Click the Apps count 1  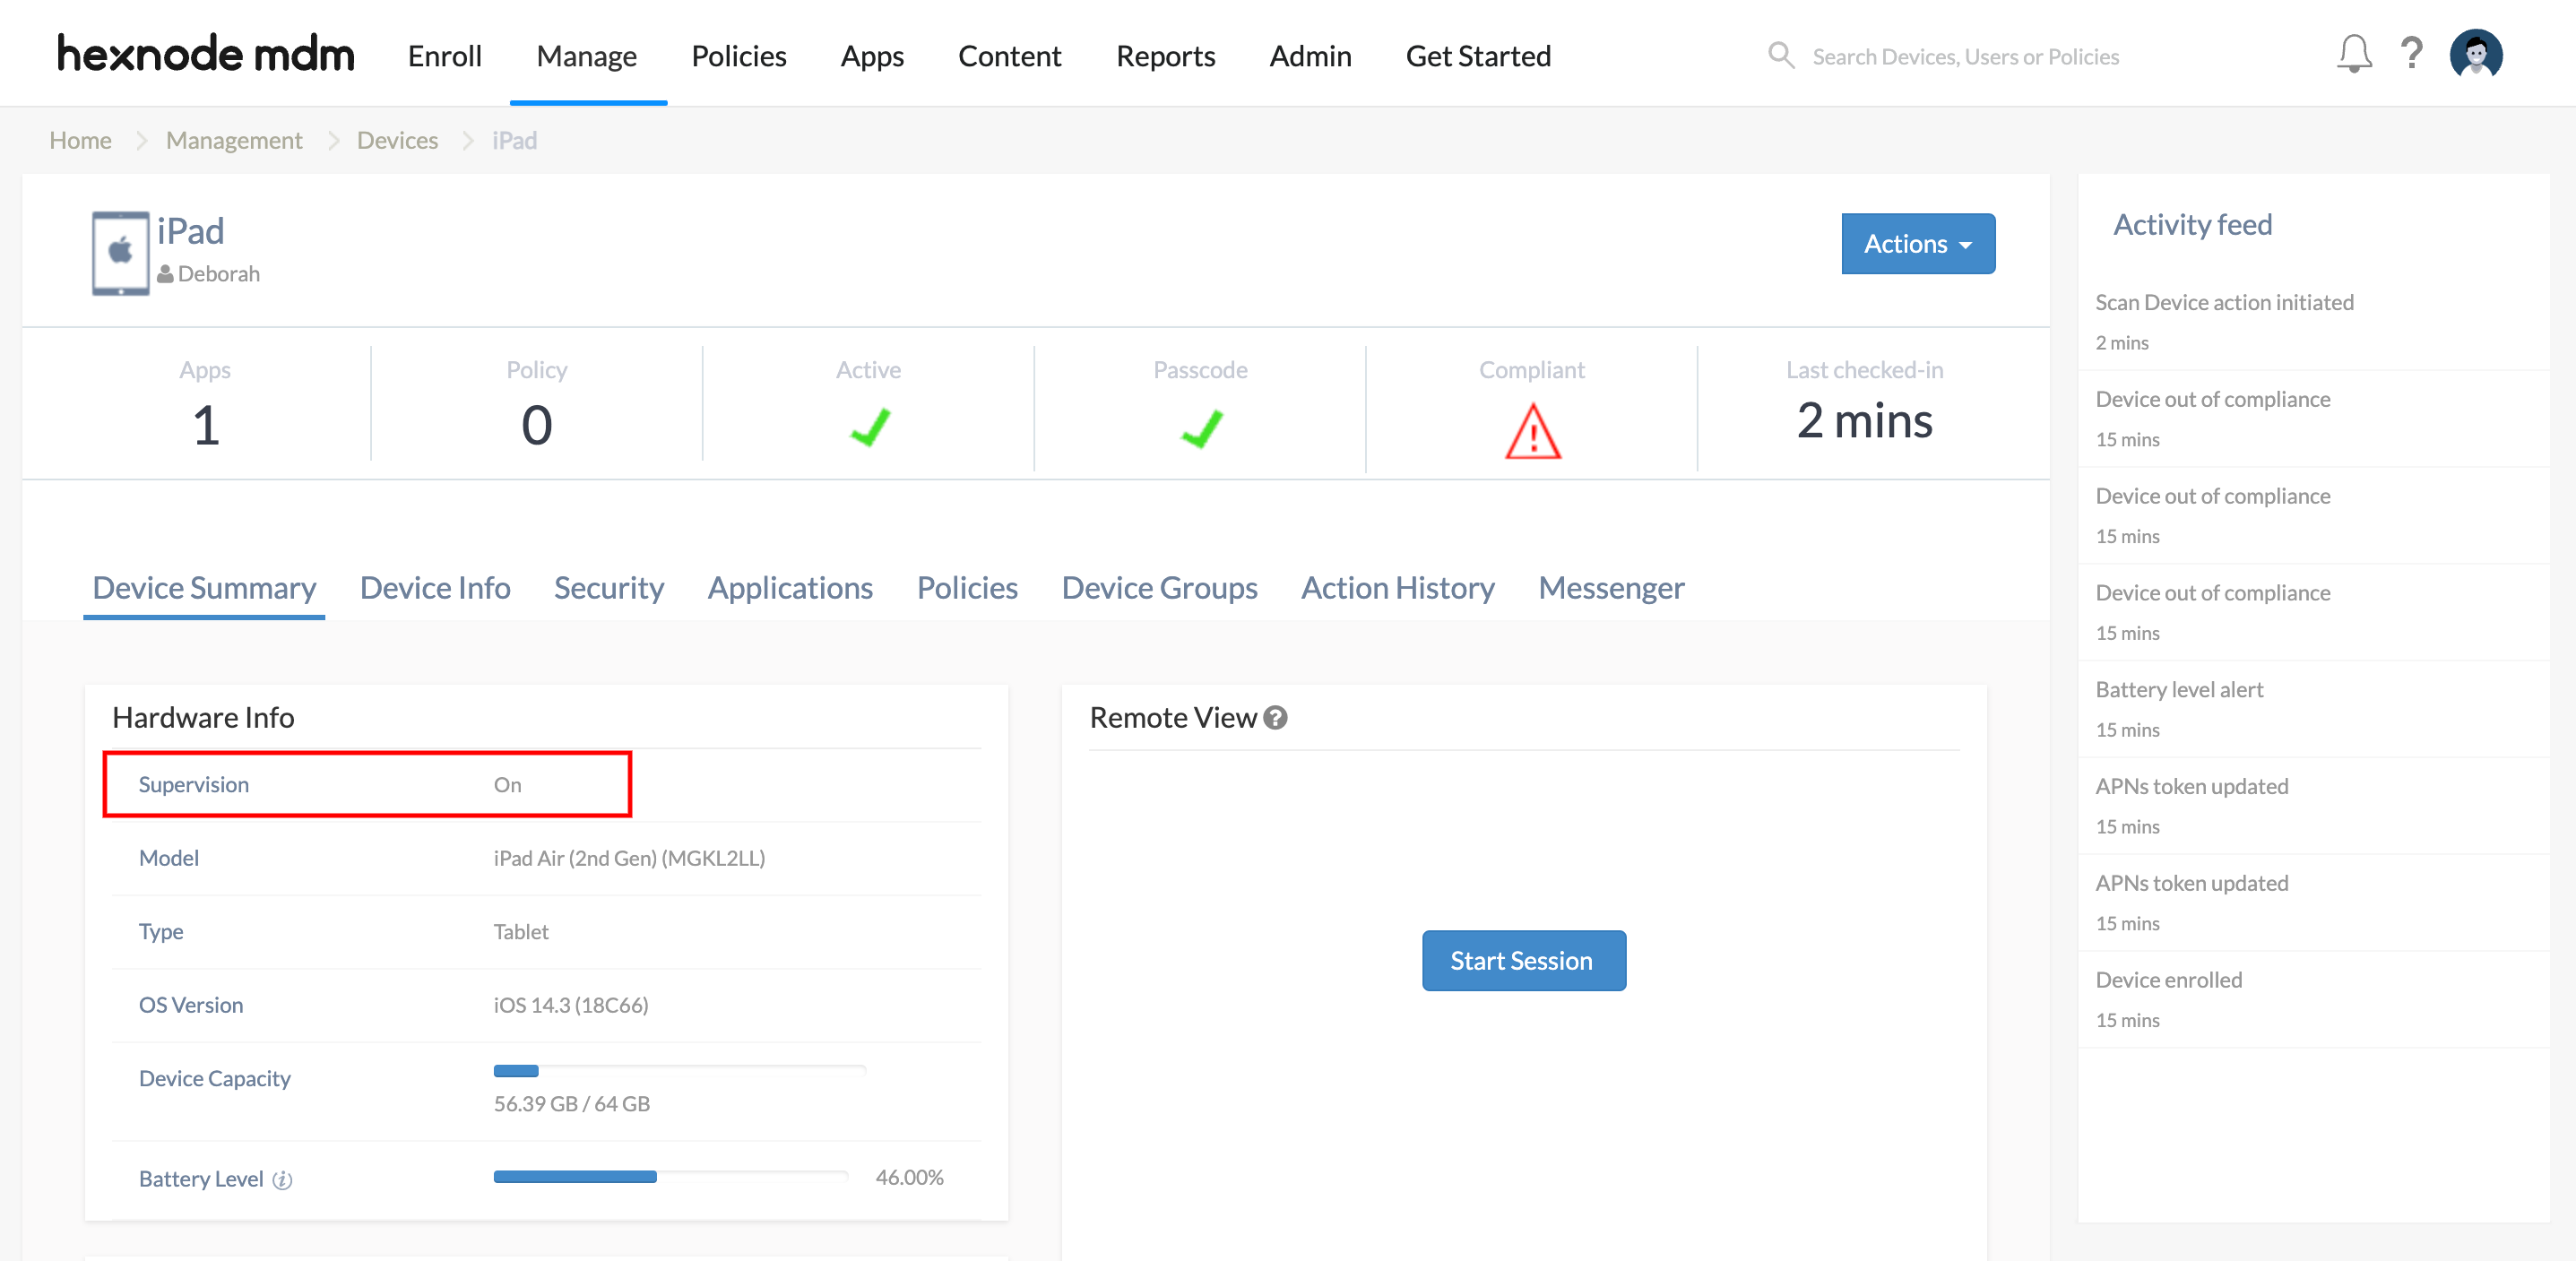click(205, 425)
